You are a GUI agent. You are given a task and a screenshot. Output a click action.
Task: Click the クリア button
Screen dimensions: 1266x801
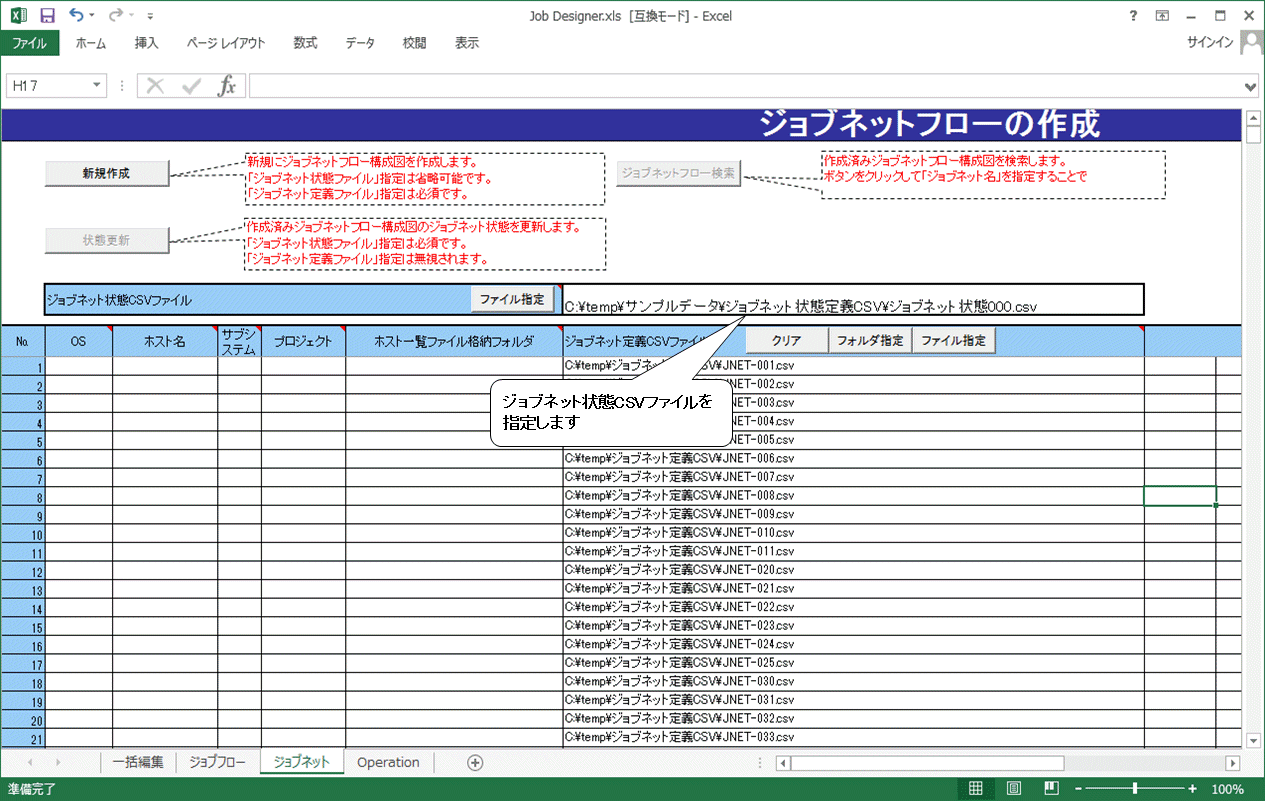[786, 341]
